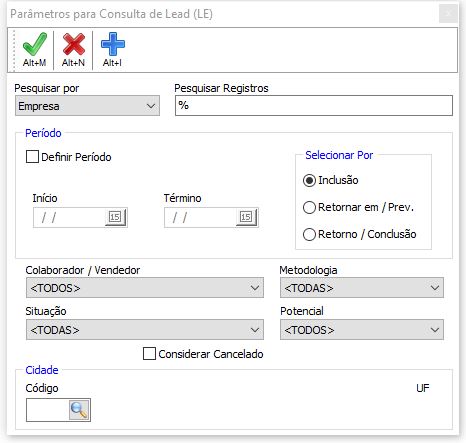Expand the Colaborador / Vendedor dropdown
This screenshot has width=466, height=443.
coord(145,288)
